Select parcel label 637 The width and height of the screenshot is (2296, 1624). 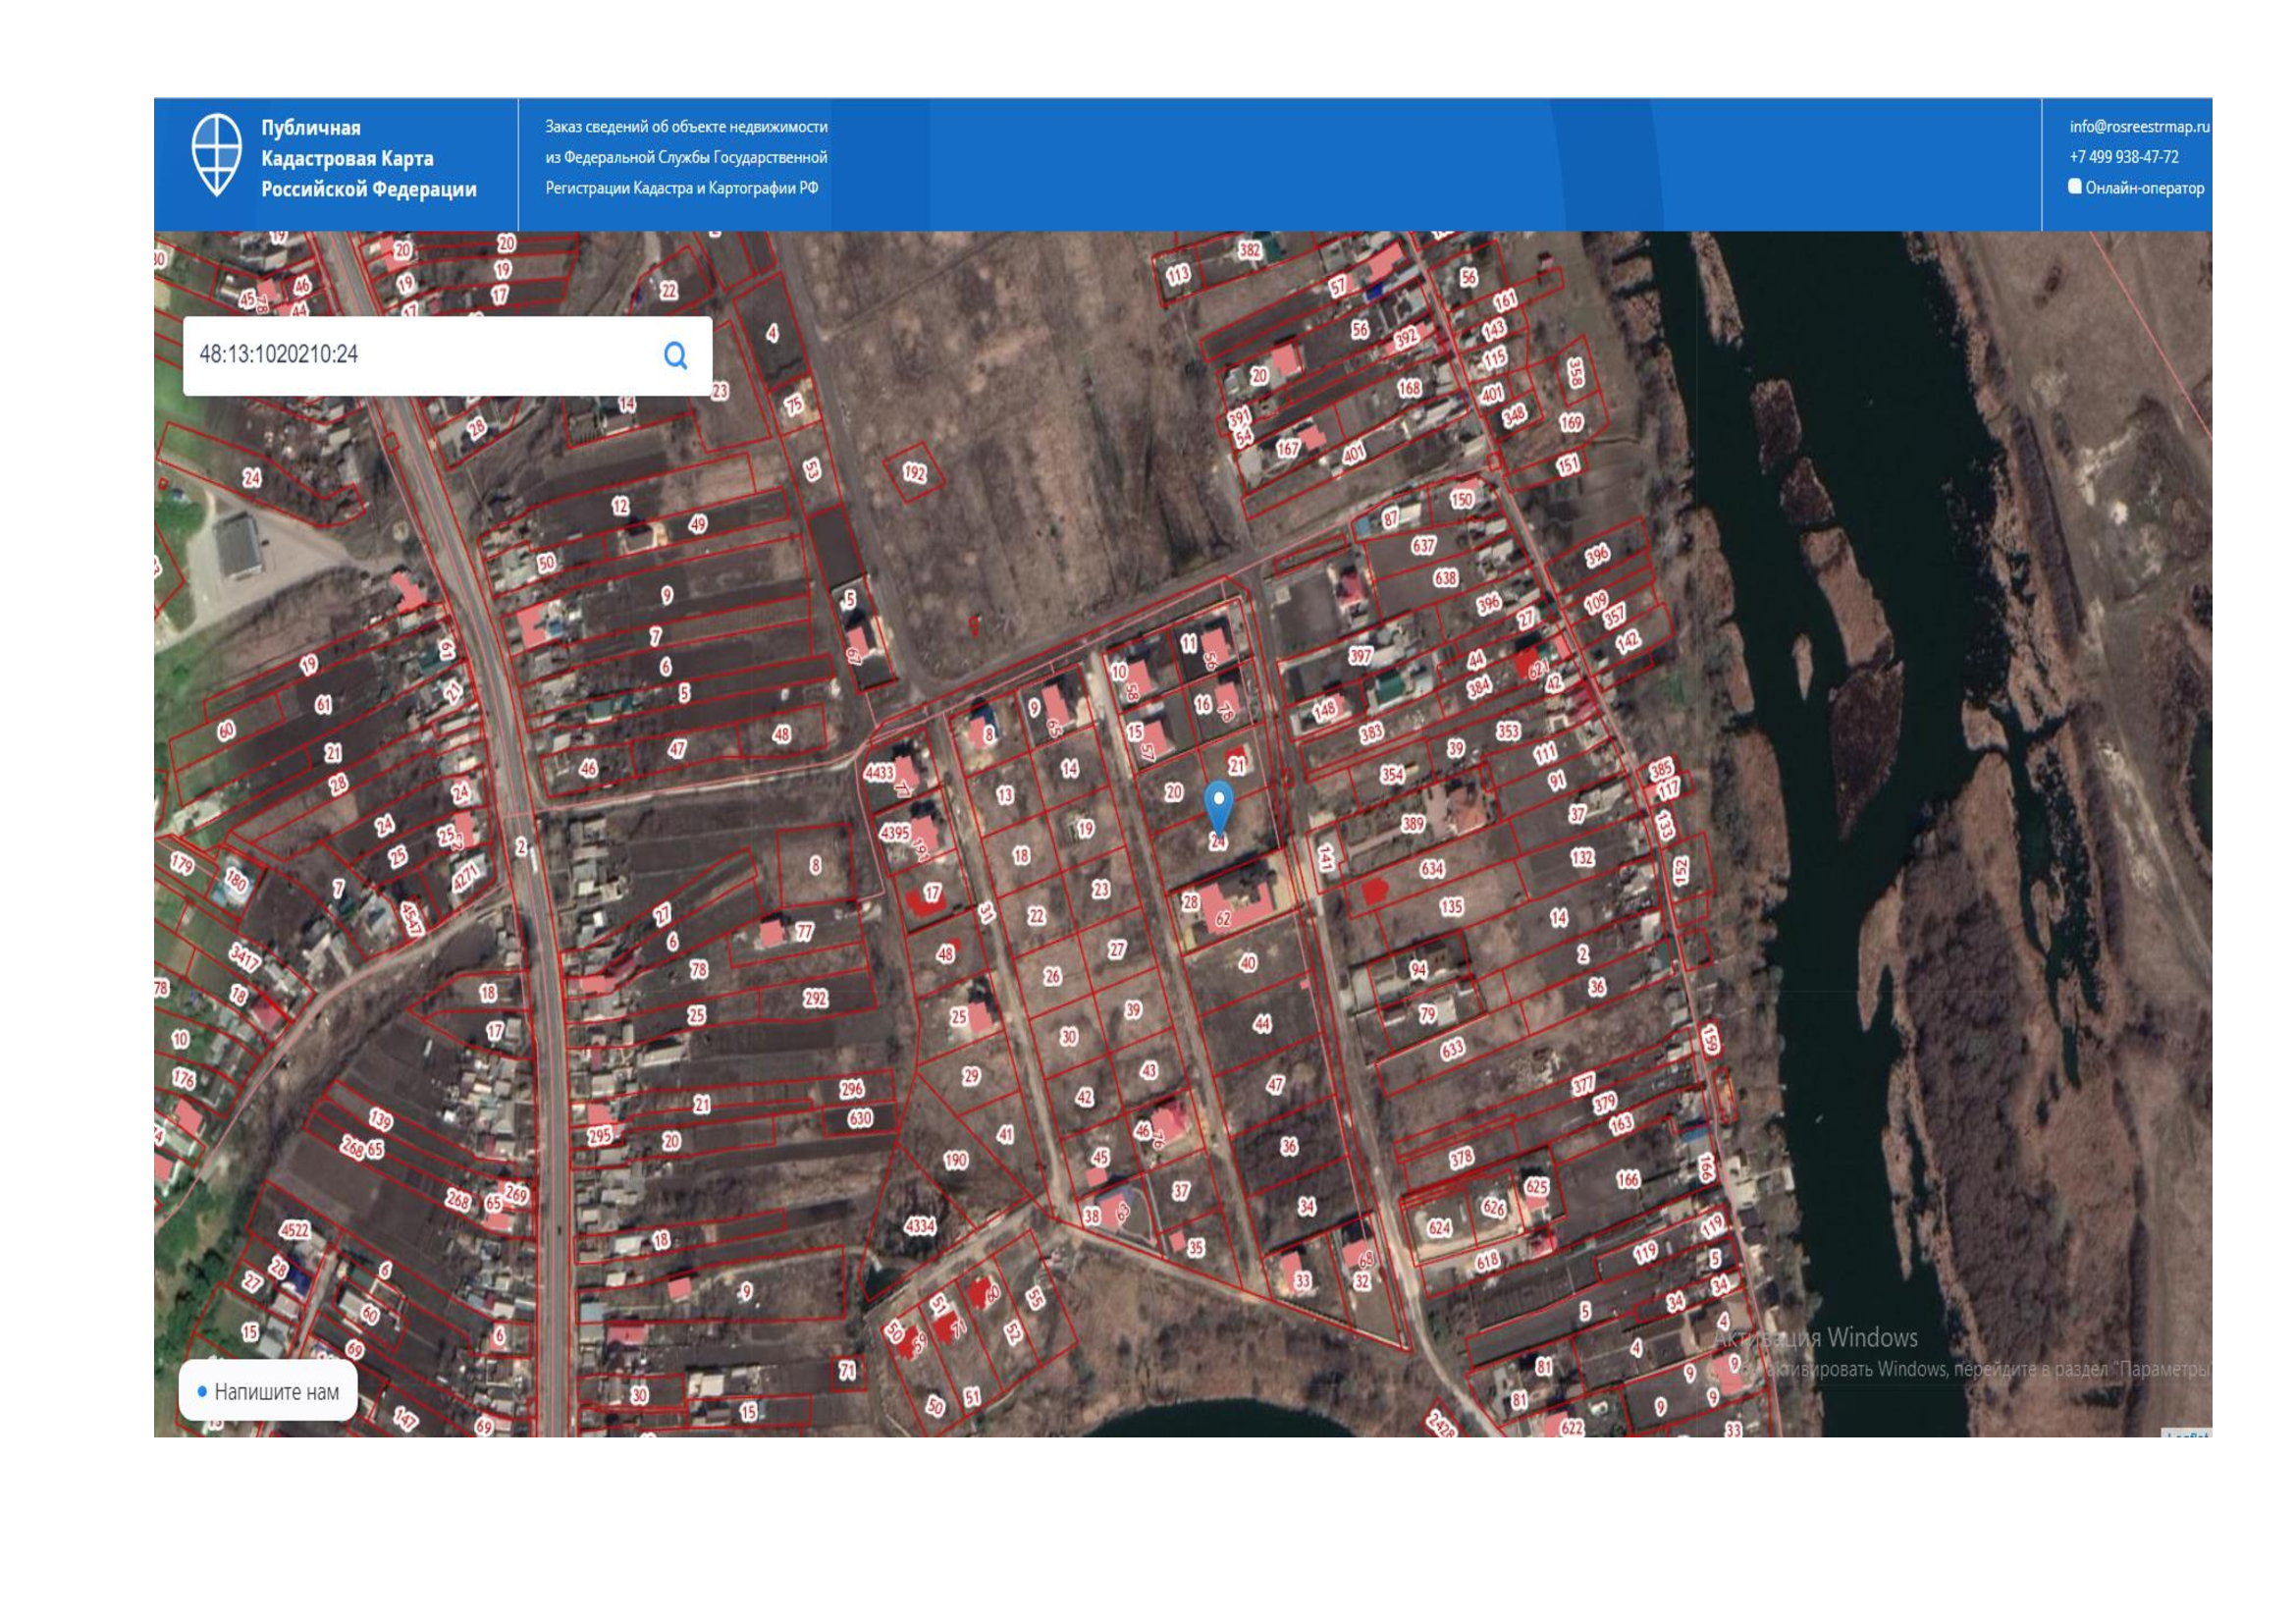pyautogui.click(x=1423, y=545)
